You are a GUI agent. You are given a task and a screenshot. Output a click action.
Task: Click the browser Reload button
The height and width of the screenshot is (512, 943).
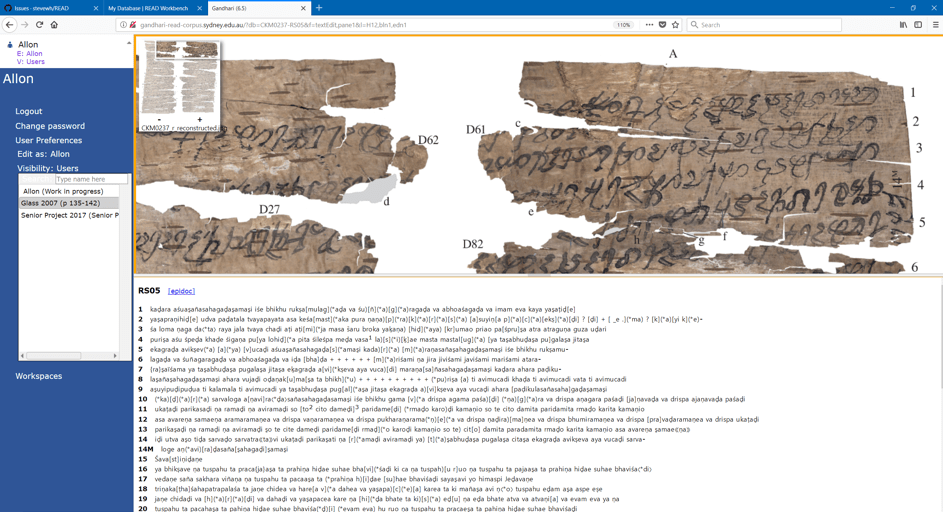pyautogui.click(x=40, y=25)
